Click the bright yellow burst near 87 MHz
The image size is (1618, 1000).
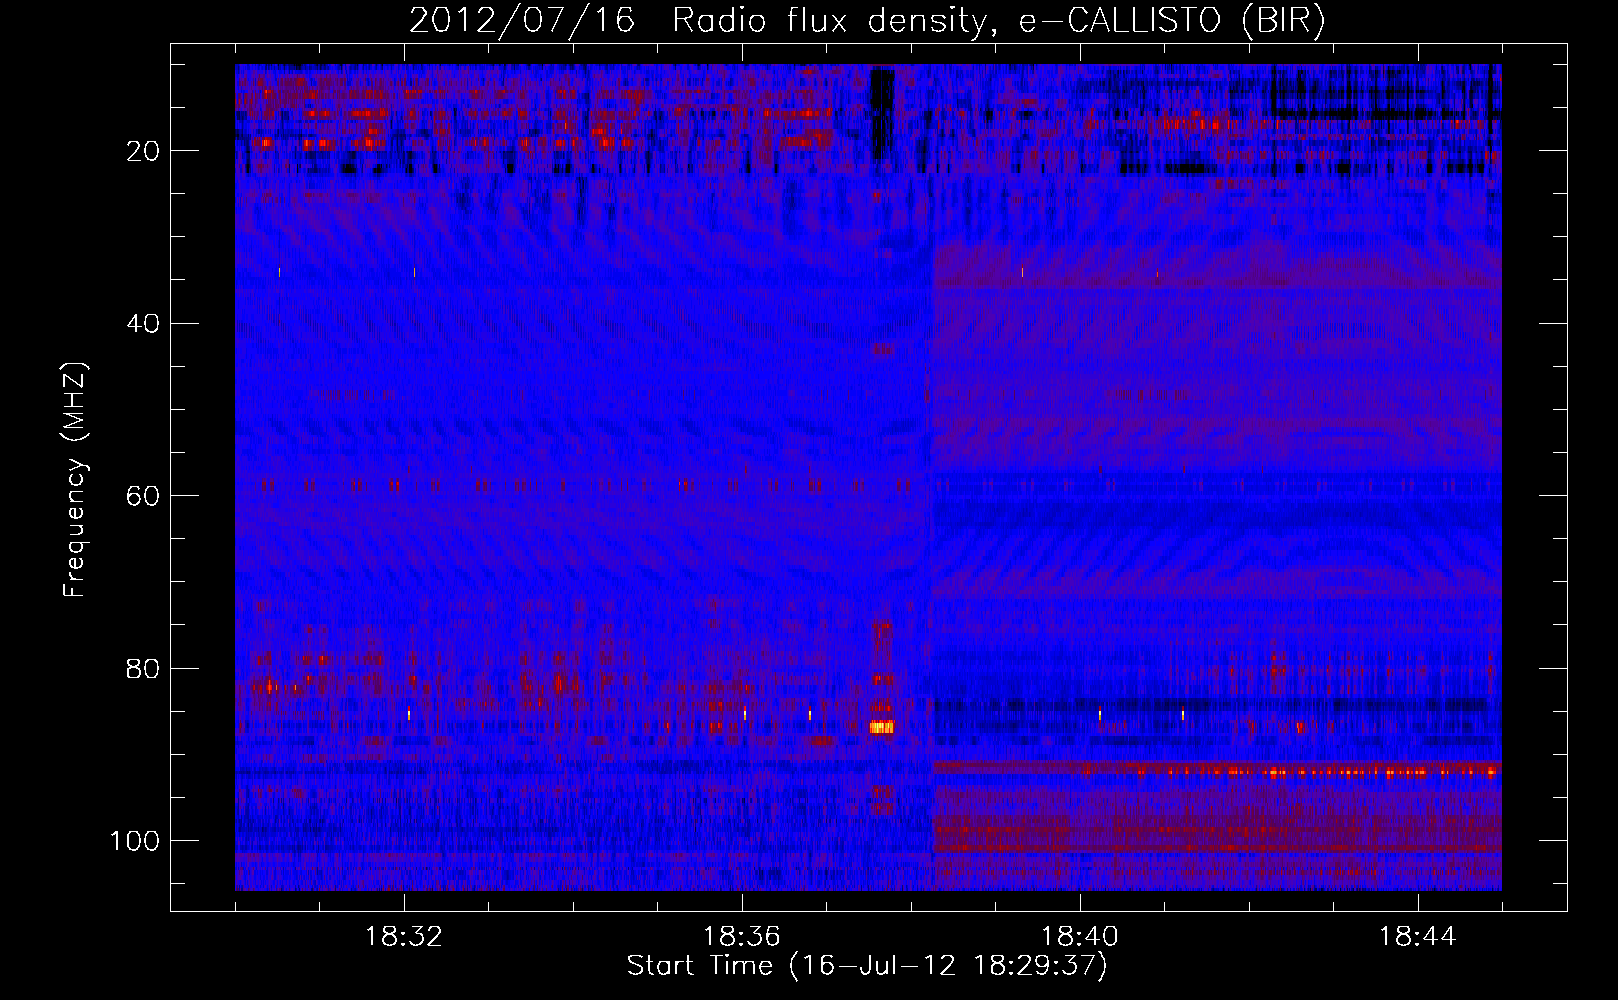881,727
